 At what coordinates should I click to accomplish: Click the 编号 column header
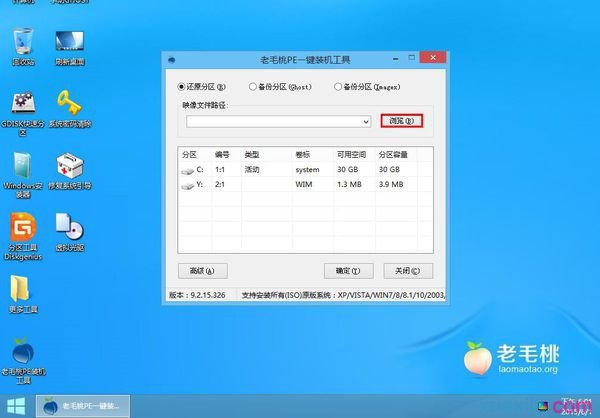tap(222, 155)
